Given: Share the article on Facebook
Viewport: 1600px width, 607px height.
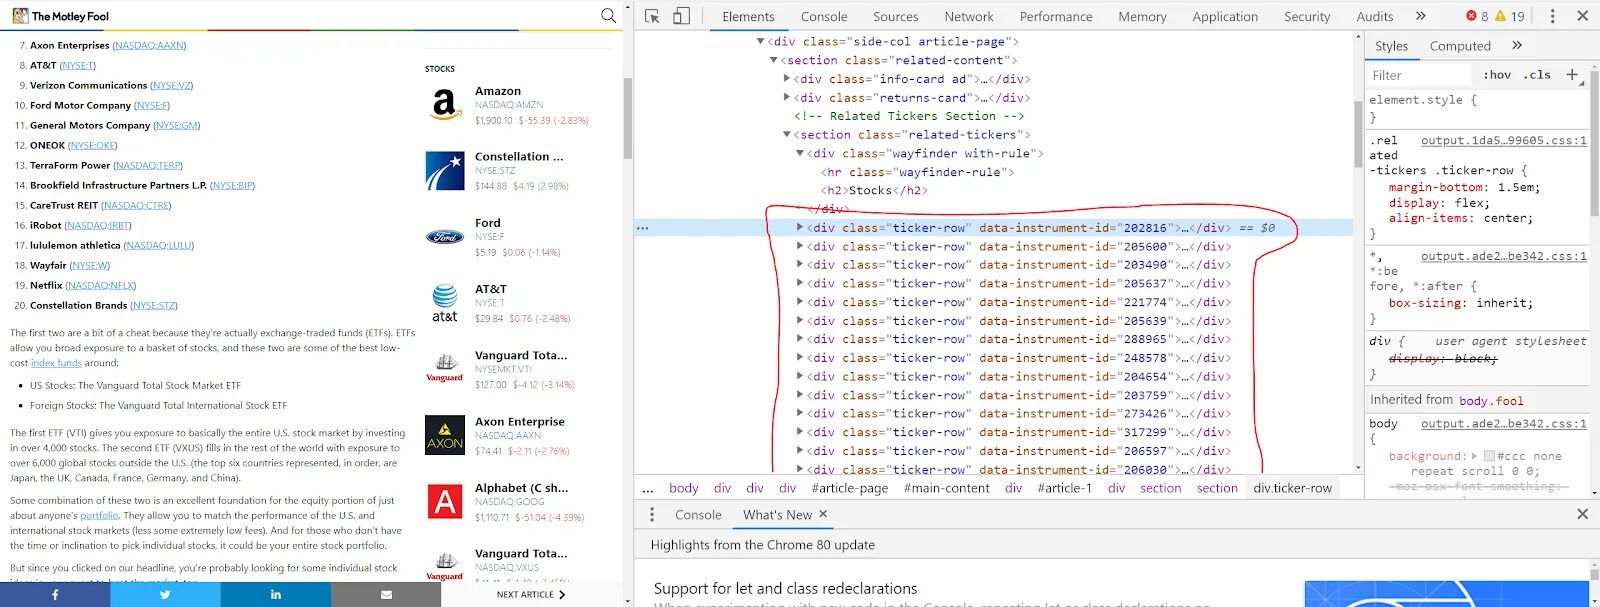Looking at the screenshot, I should pyautogui.click(x=55, y=594).
